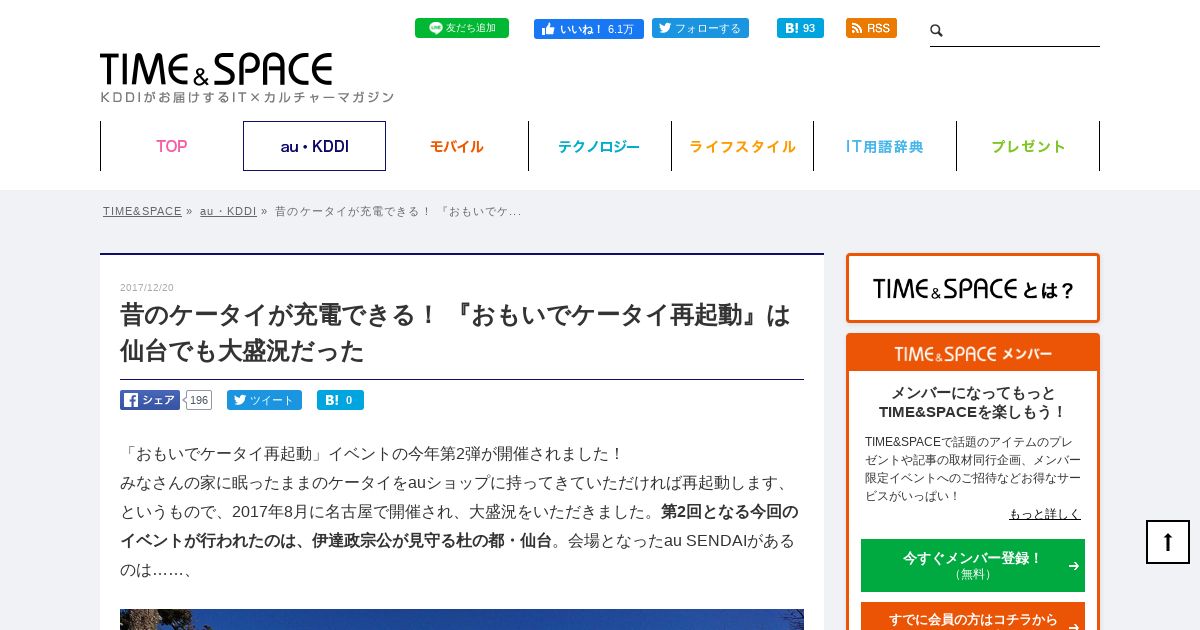Open the もっと詳しく link
Screen dimensions: 1200x630
point(1045,514)
